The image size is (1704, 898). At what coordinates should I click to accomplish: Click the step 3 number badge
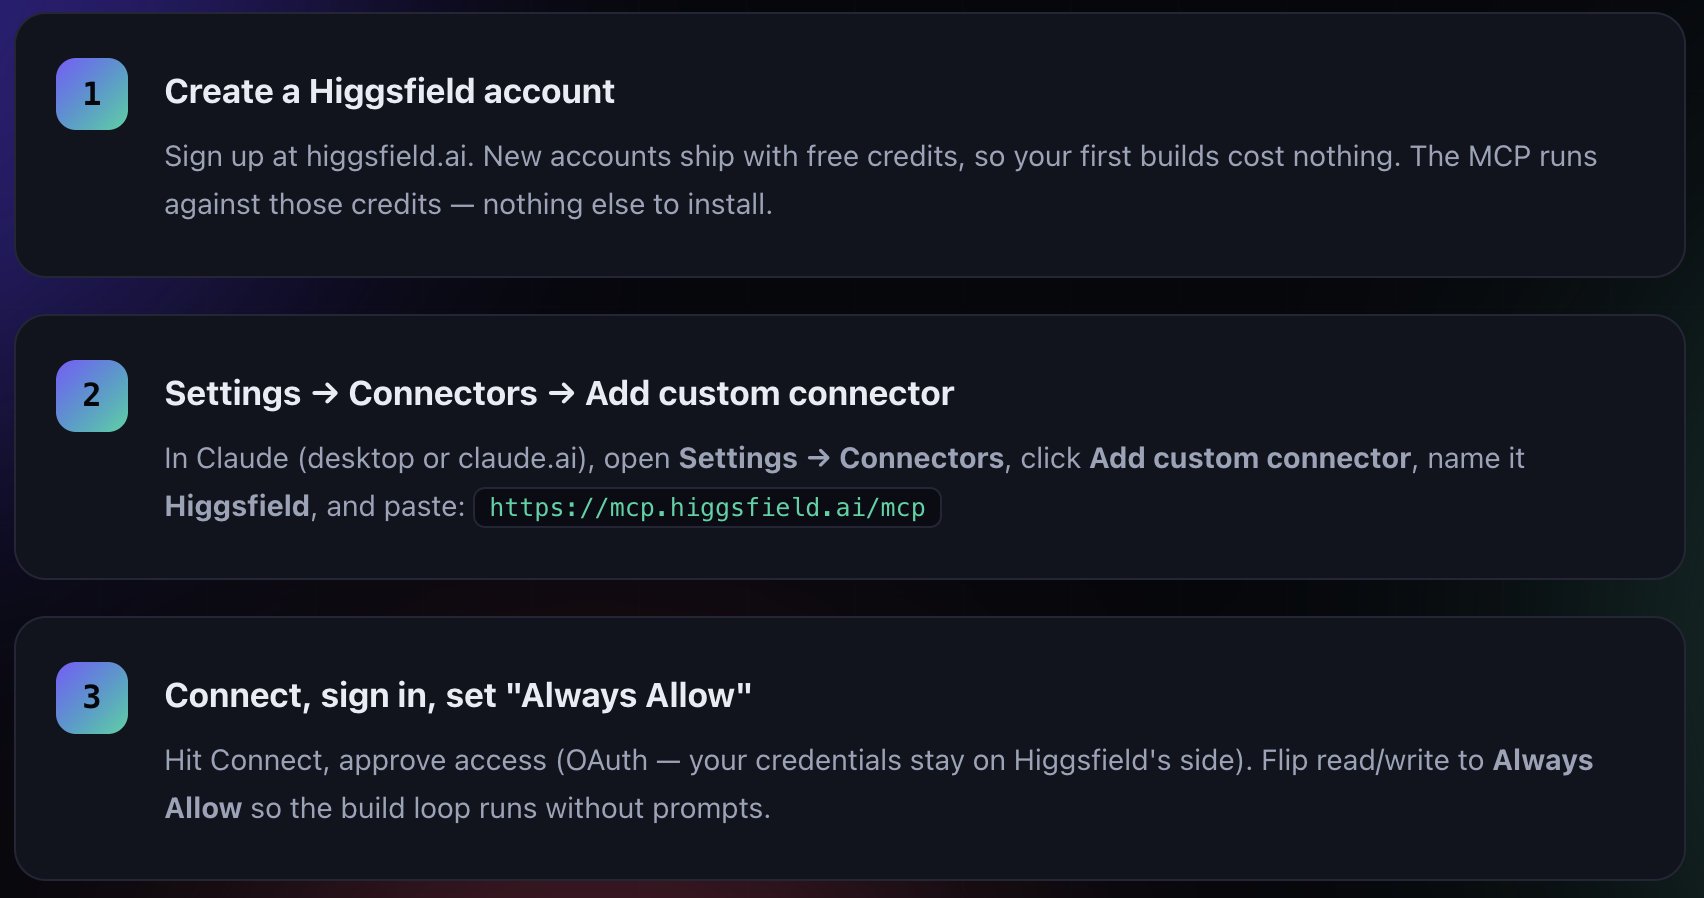pyautogui.click(x=92, y=698)
